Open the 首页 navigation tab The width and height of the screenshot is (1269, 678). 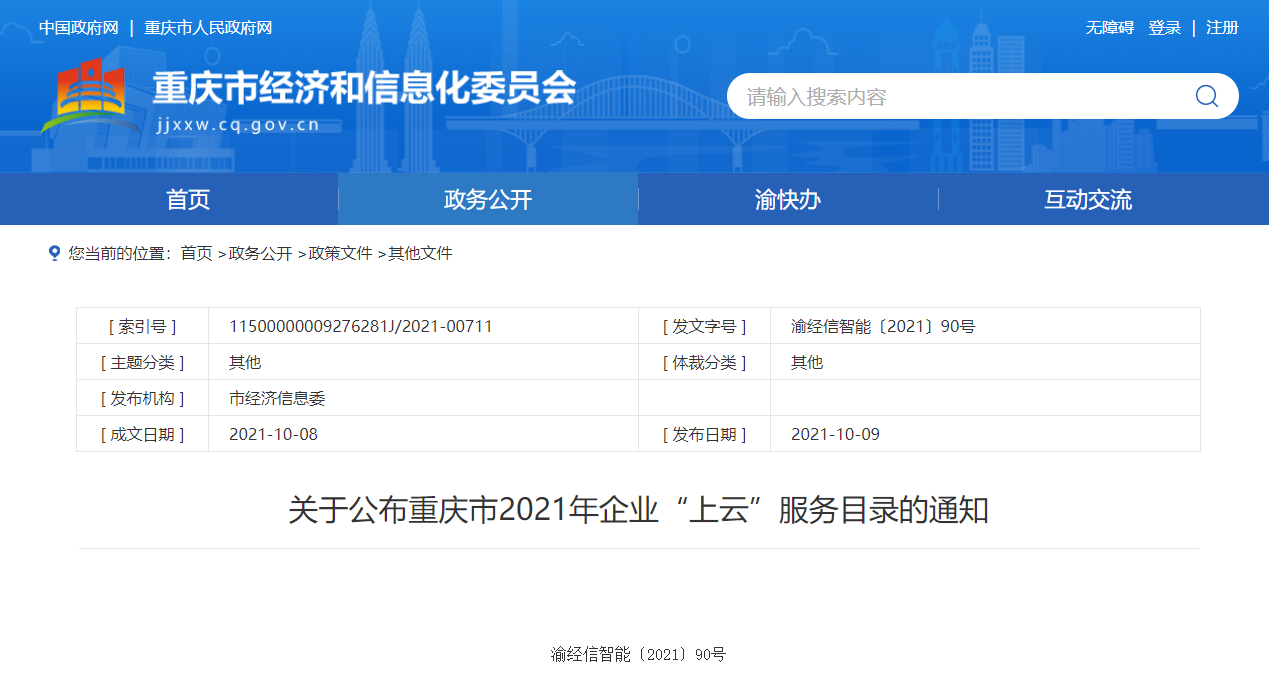click(x=188, y=199)
